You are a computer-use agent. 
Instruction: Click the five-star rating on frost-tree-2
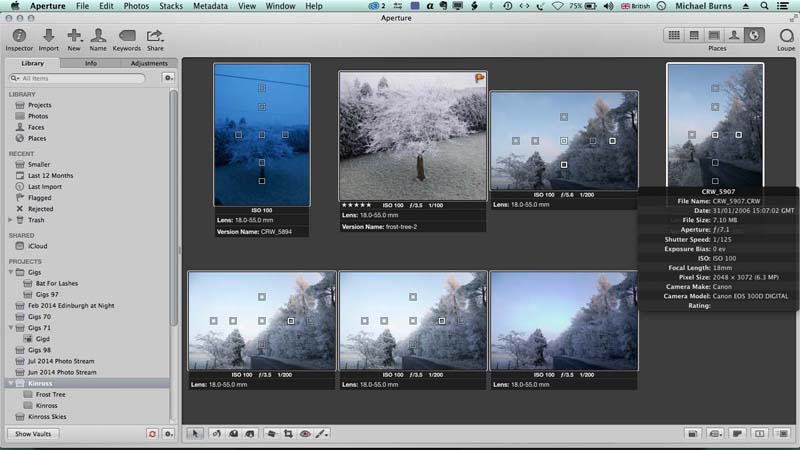[356, 205]
